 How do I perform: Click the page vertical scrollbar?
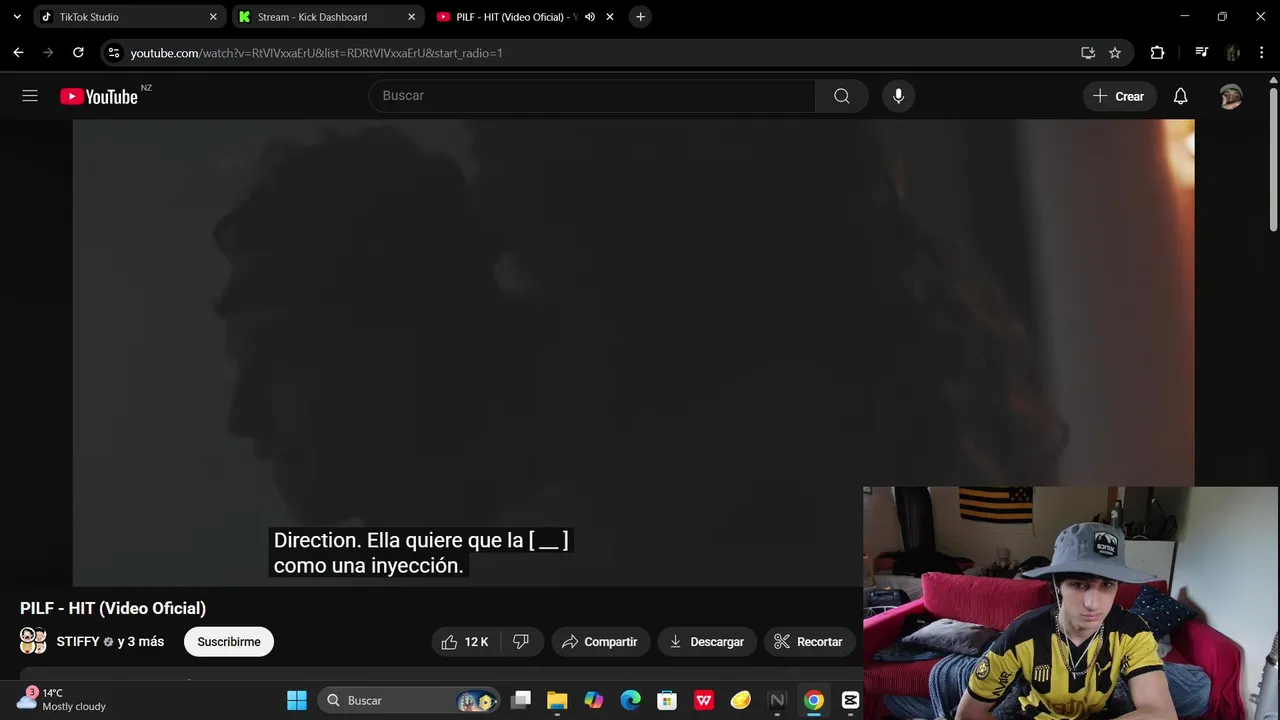pos(1273,160)
